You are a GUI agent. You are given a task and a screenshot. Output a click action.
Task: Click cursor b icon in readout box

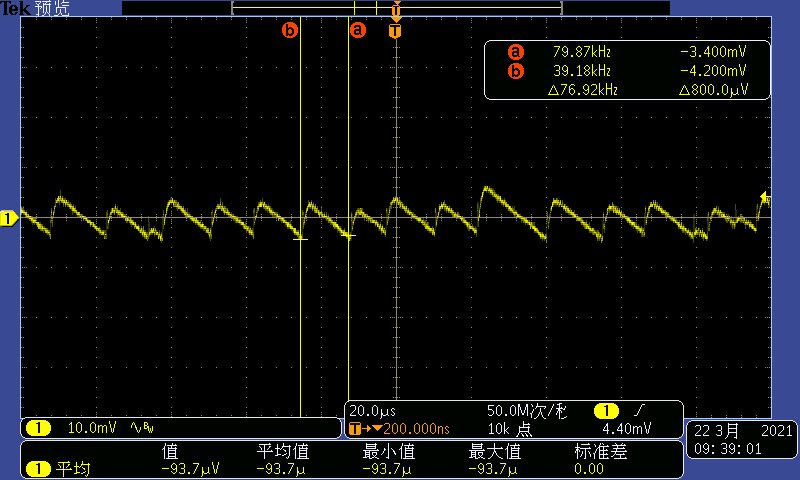[516, 70]
